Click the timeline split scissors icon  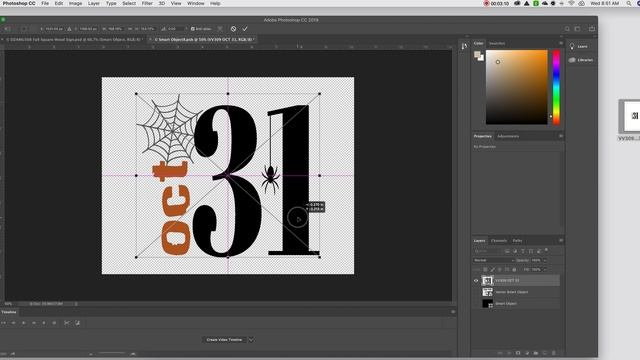click(x=67, y=323)
